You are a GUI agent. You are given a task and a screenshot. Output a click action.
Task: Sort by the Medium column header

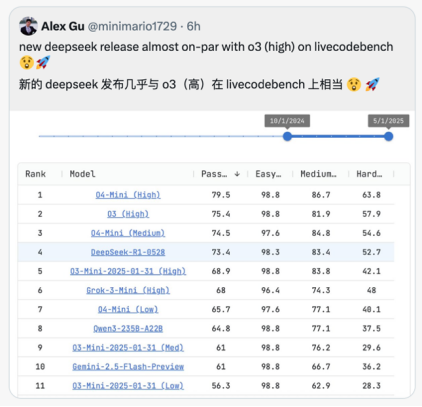coord(319,174)
